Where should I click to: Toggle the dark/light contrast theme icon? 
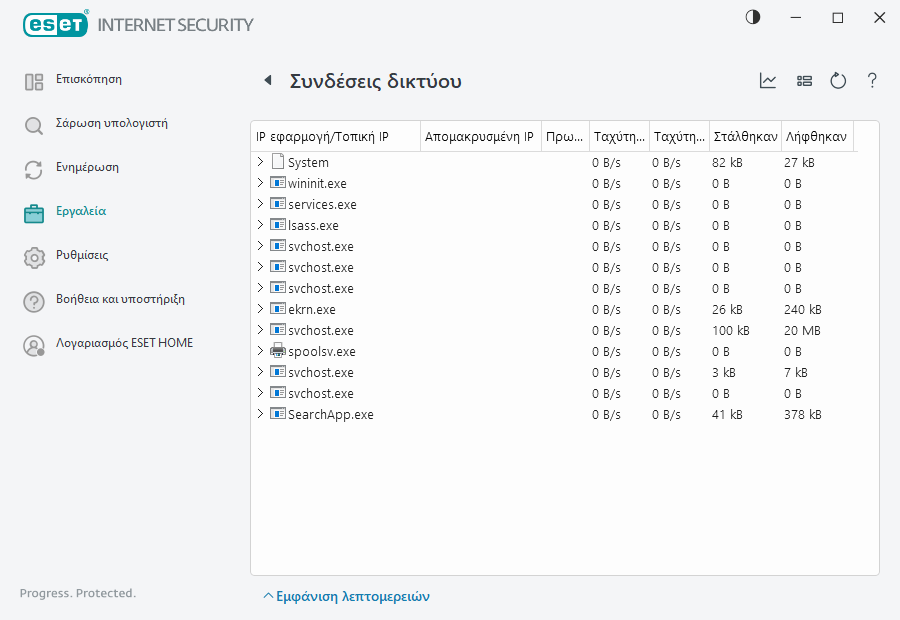tap(752, 18)
